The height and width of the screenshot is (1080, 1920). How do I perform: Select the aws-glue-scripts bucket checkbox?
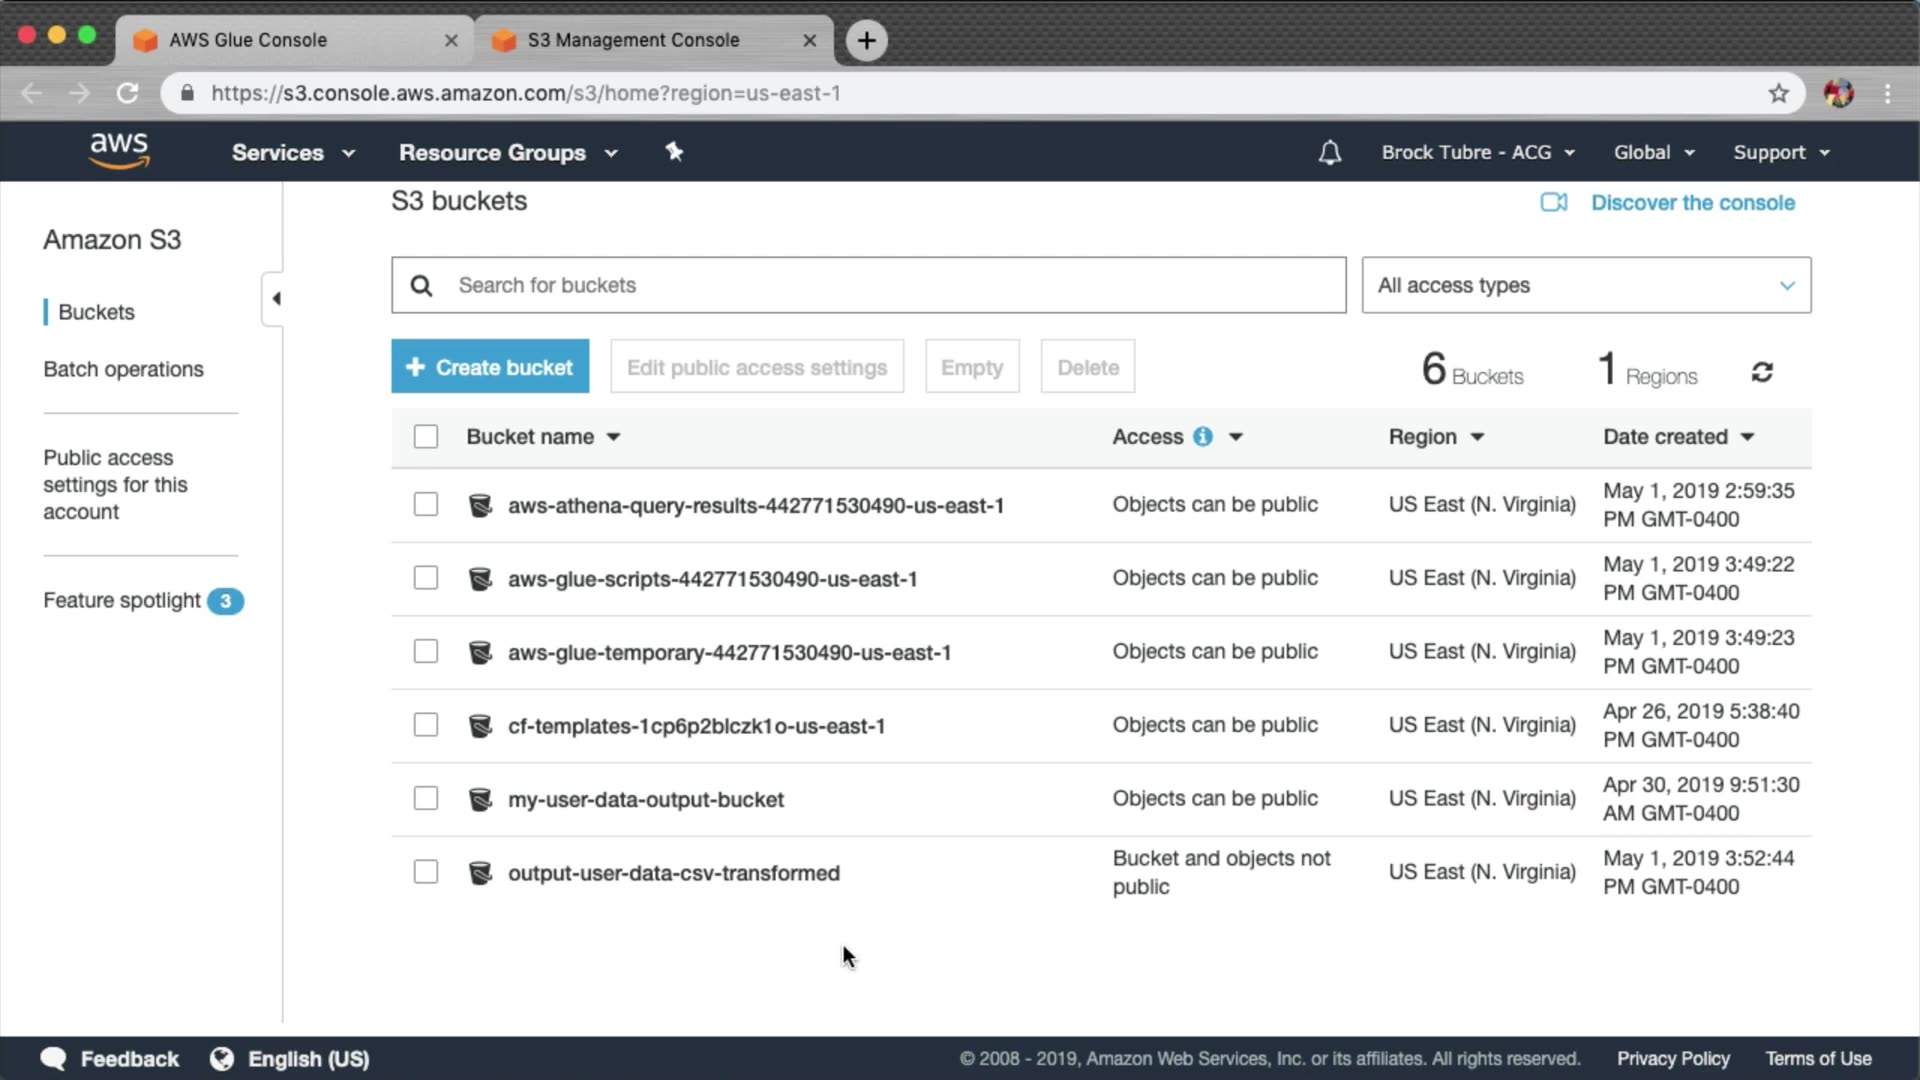coord(426,578)
